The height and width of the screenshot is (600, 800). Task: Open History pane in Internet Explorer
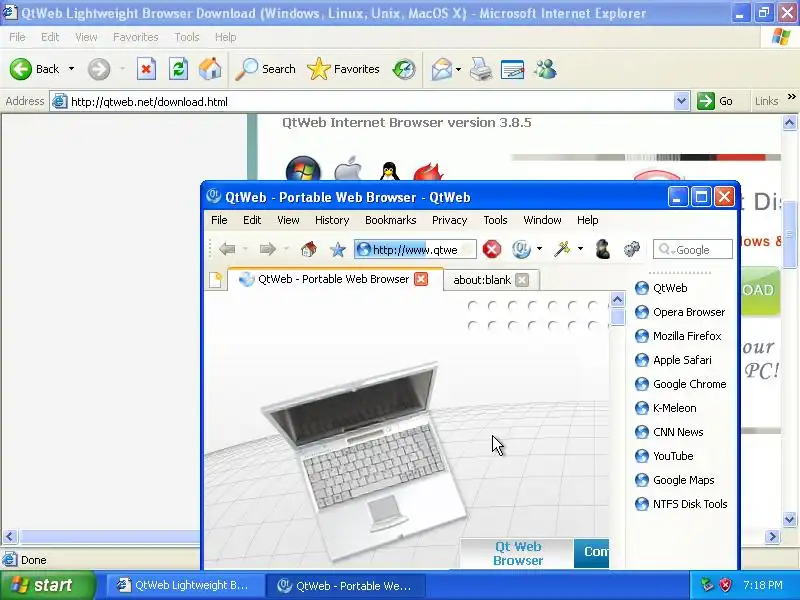pyautogui.click(x=404, y=69)
